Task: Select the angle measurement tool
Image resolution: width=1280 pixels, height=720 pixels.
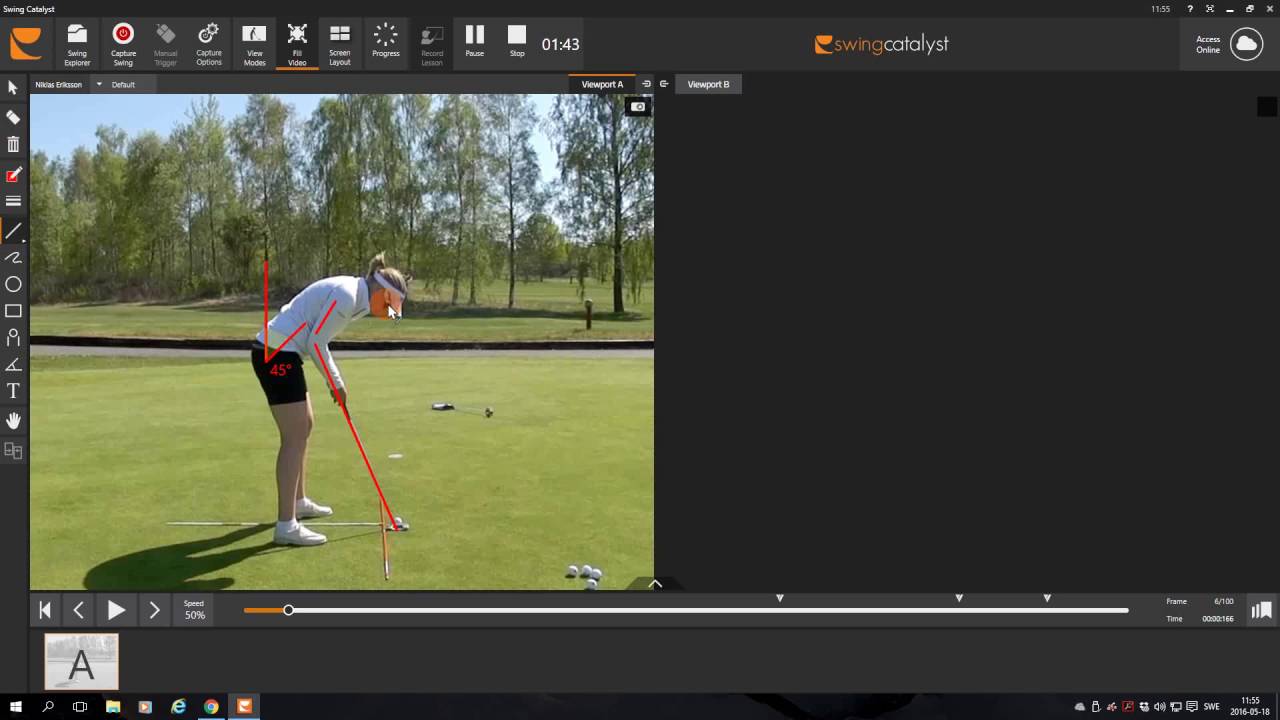Action: (13, 365)
